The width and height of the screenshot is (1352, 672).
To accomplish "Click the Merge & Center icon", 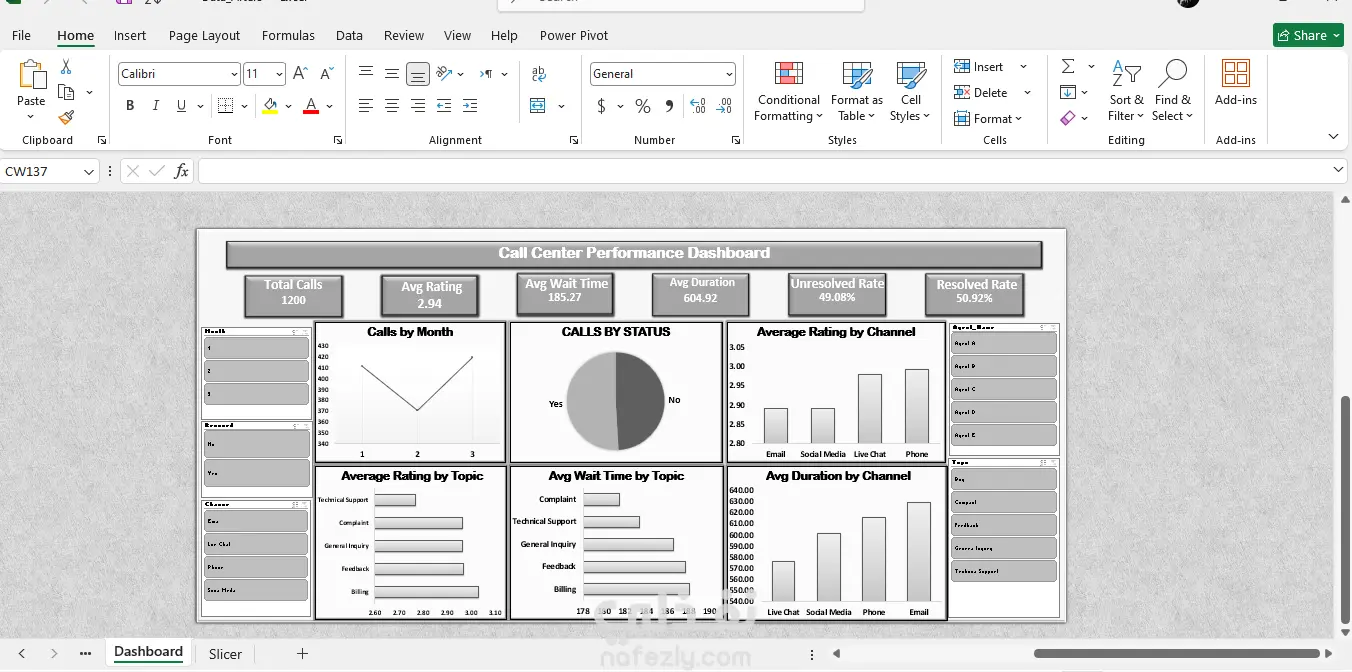I will 538,105.
